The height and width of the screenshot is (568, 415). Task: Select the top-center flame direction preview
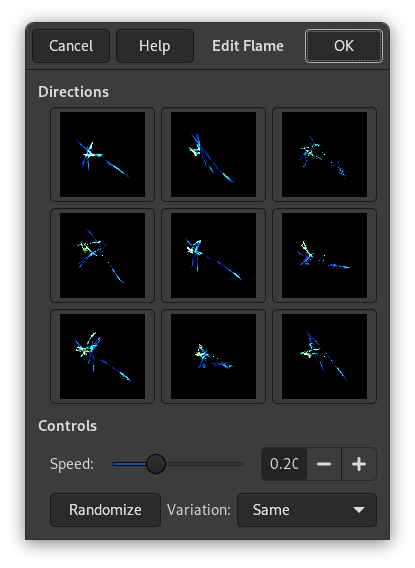(213, 154)
